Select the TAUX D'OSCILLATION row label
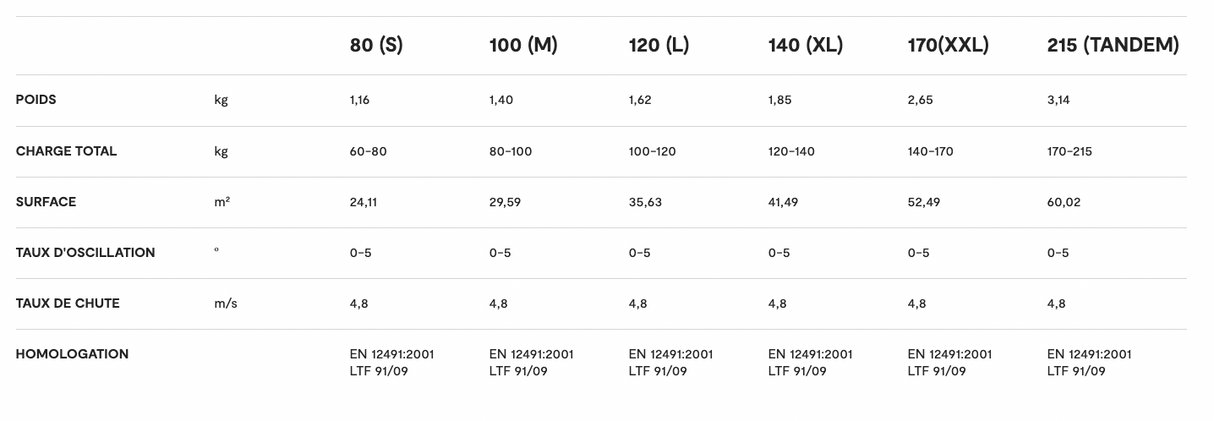 pos(85,253)
